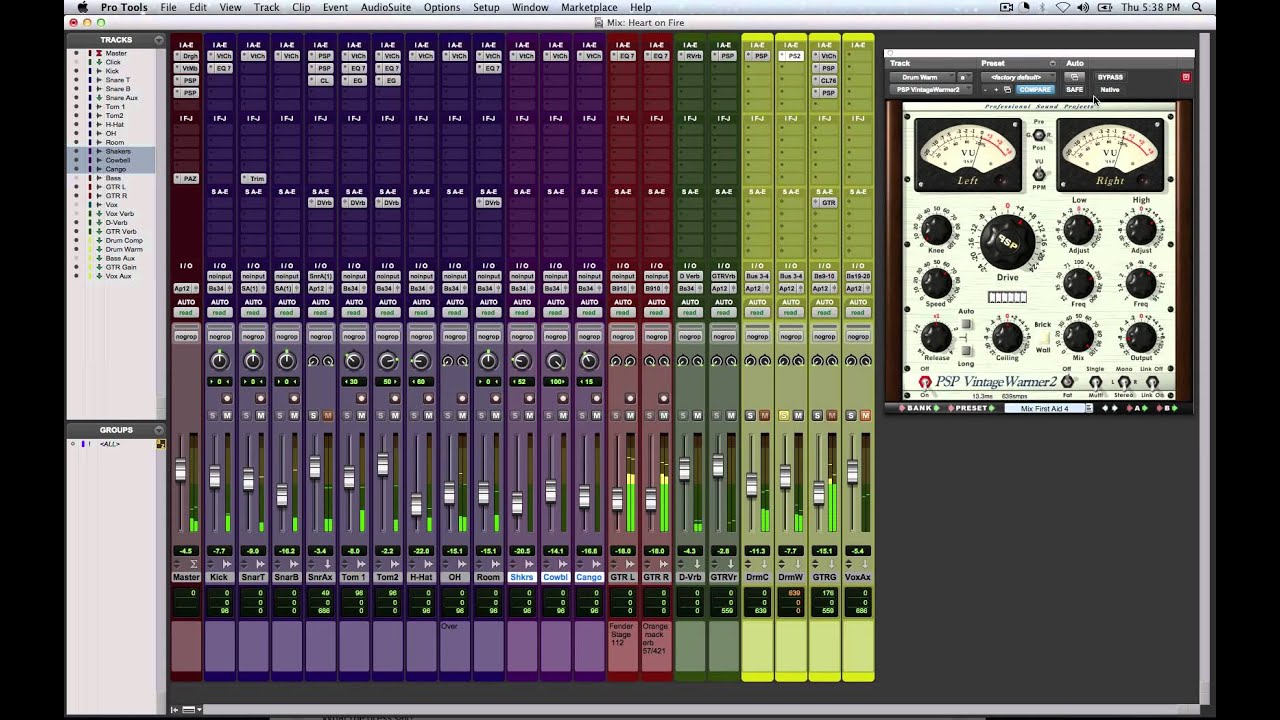Open the Trim insert on SnarT channel
Image resolution: width=1280 pixels, height=720 pixels.
pyautogui.click(x=254, y=179)
